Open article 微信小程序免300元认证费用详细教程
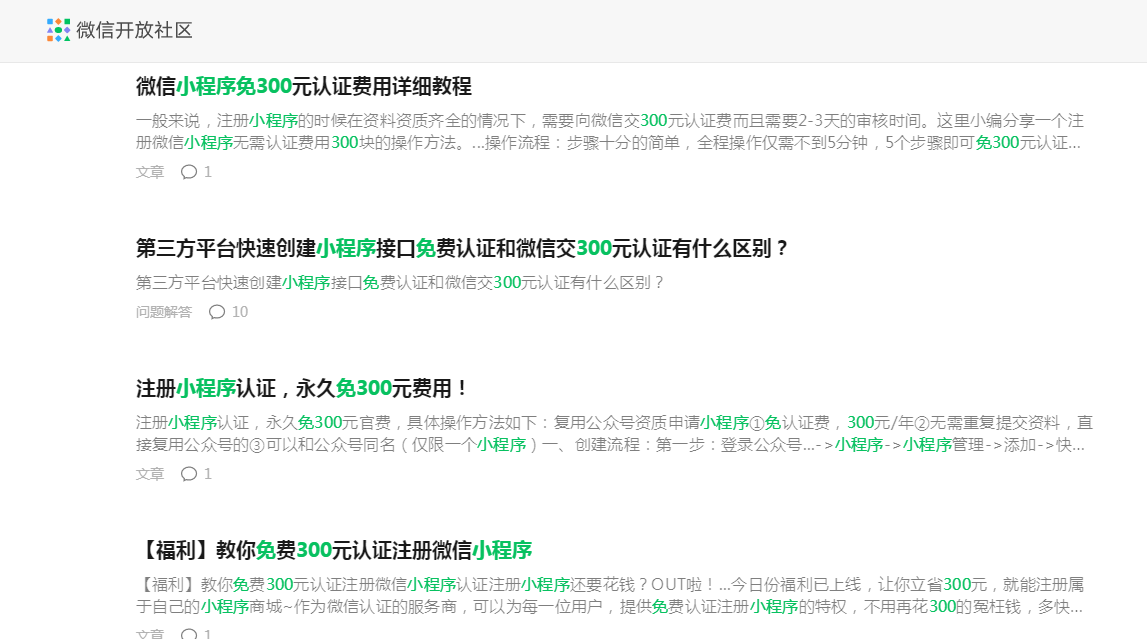The width and height of the screenshot is (1147, 639). point(304,86)
